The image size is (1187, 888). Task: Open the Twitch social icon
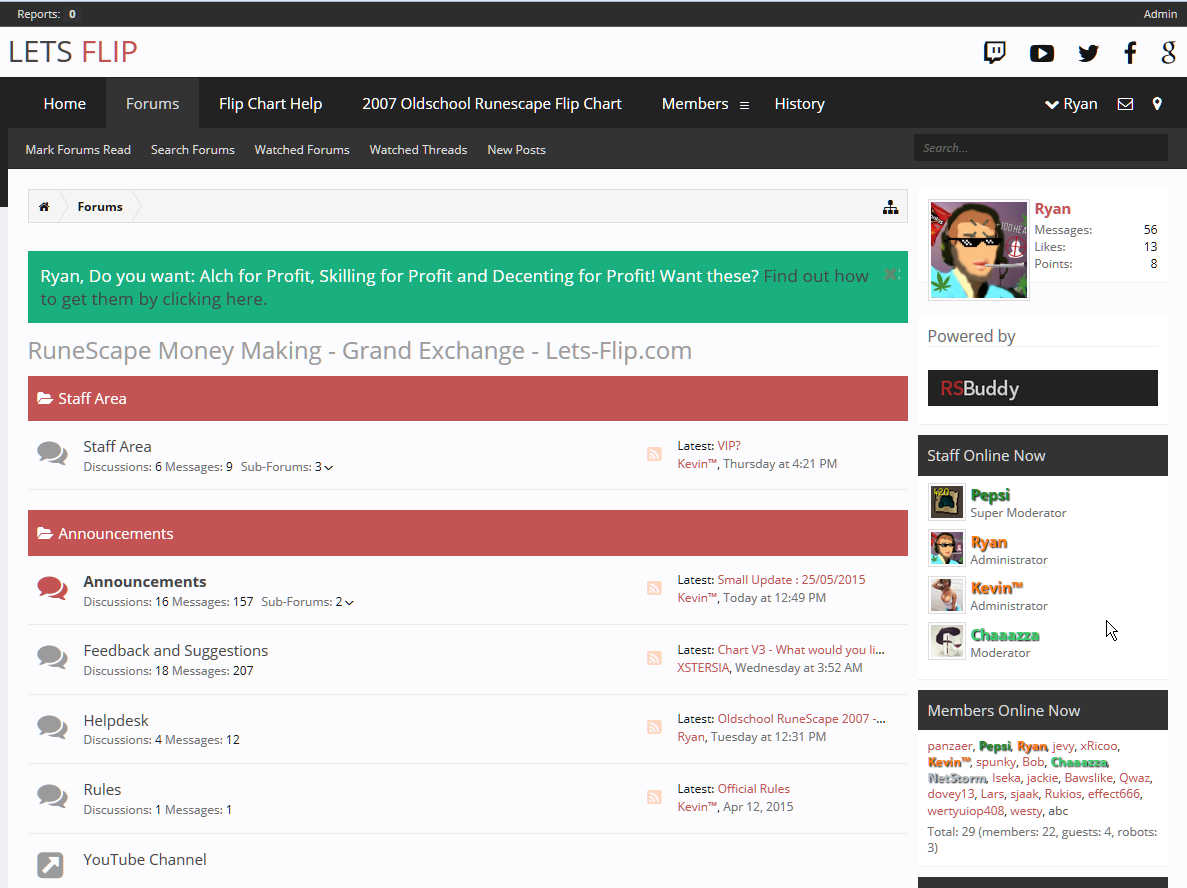994,53
